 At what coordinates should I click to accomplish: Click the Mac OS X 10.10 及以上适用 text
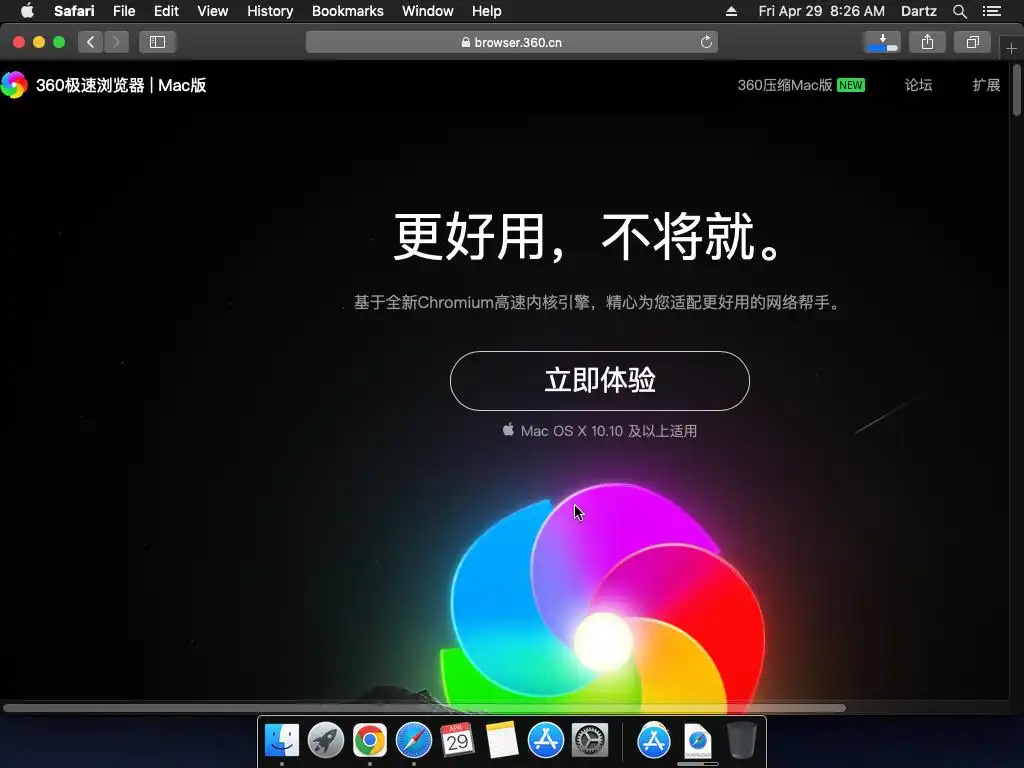coord(609,431)
